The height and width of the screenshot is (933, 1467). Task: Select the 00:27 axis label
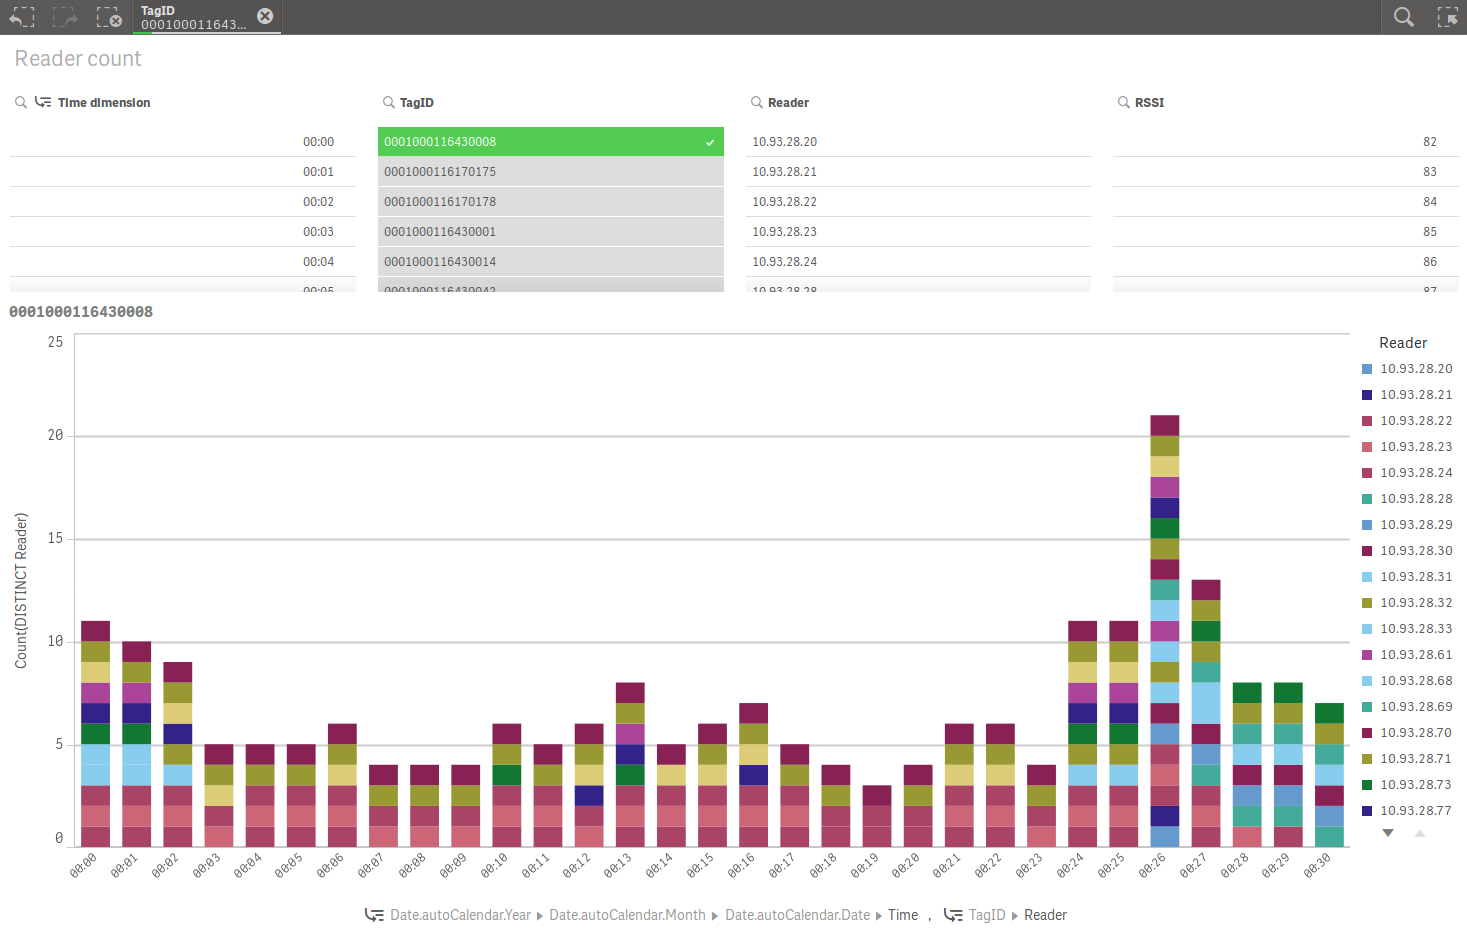click(1193, 865)
